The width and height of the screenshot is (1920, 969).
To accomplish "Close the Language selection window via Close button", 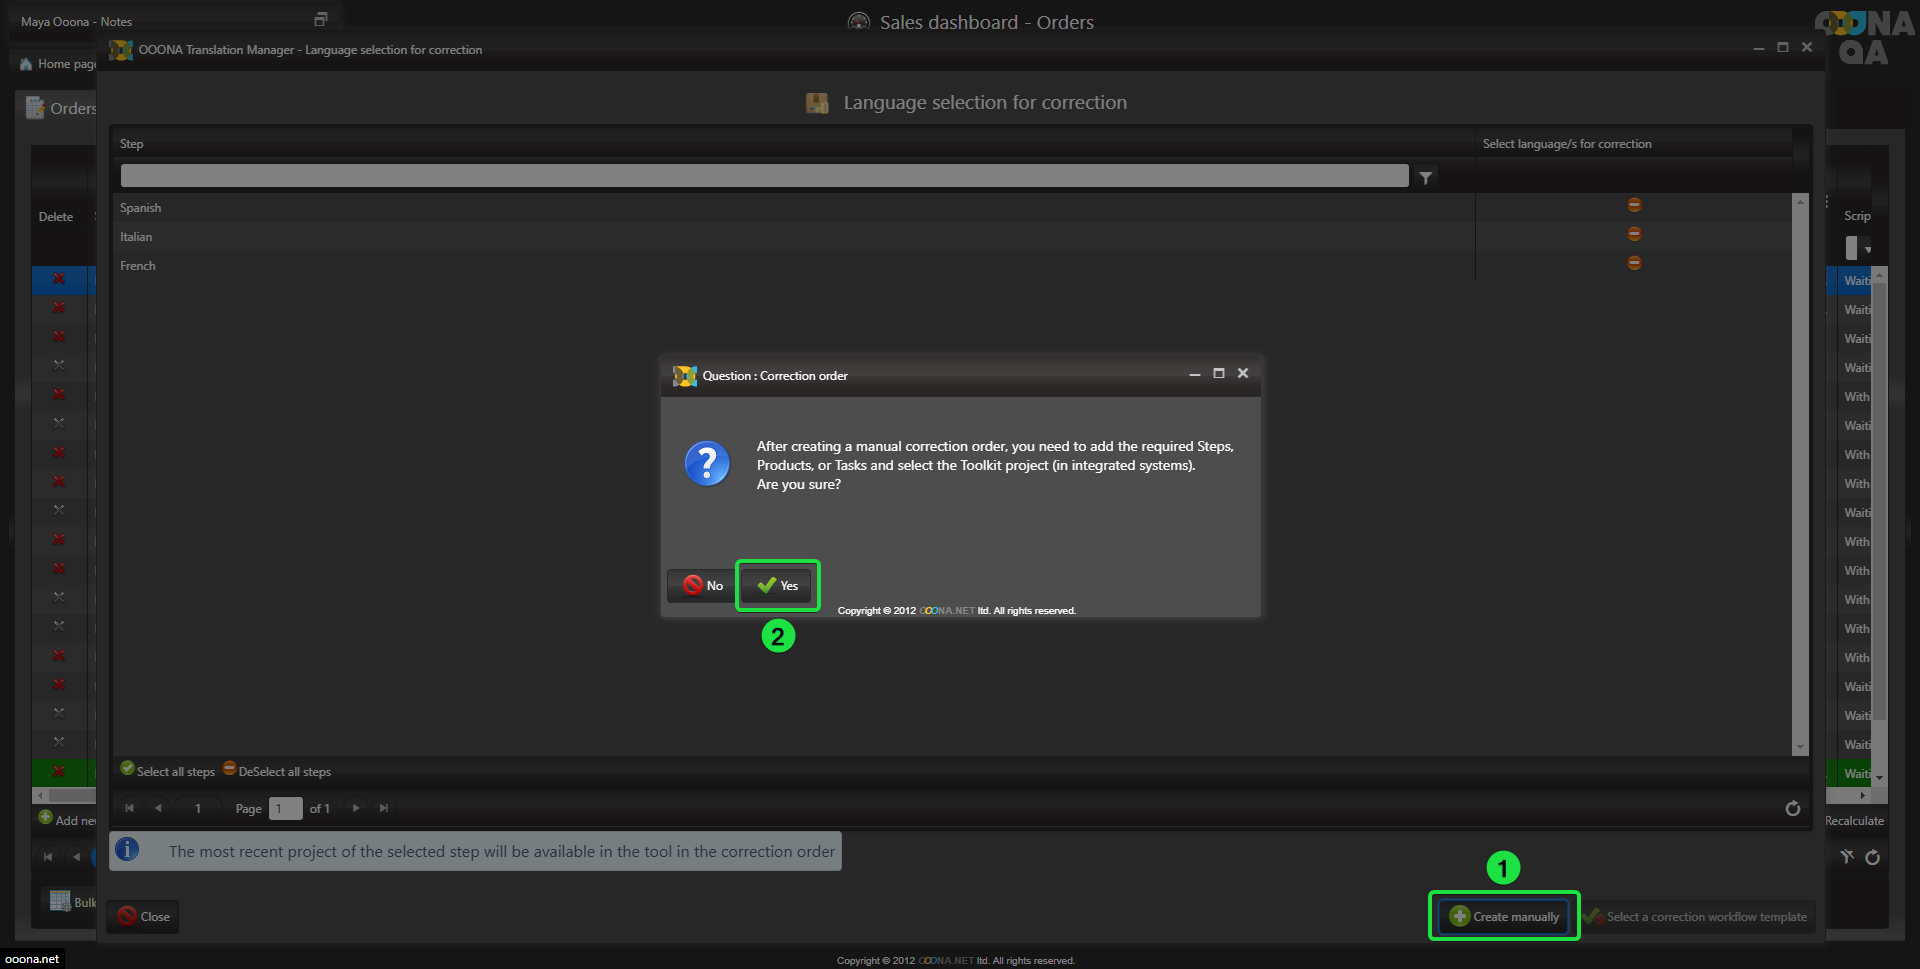I will tap(143, 917).
